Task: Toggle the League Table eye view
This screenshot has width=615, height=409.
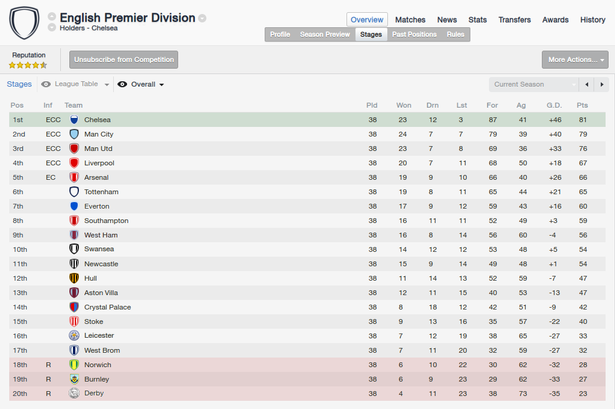Action: point(46,84)
